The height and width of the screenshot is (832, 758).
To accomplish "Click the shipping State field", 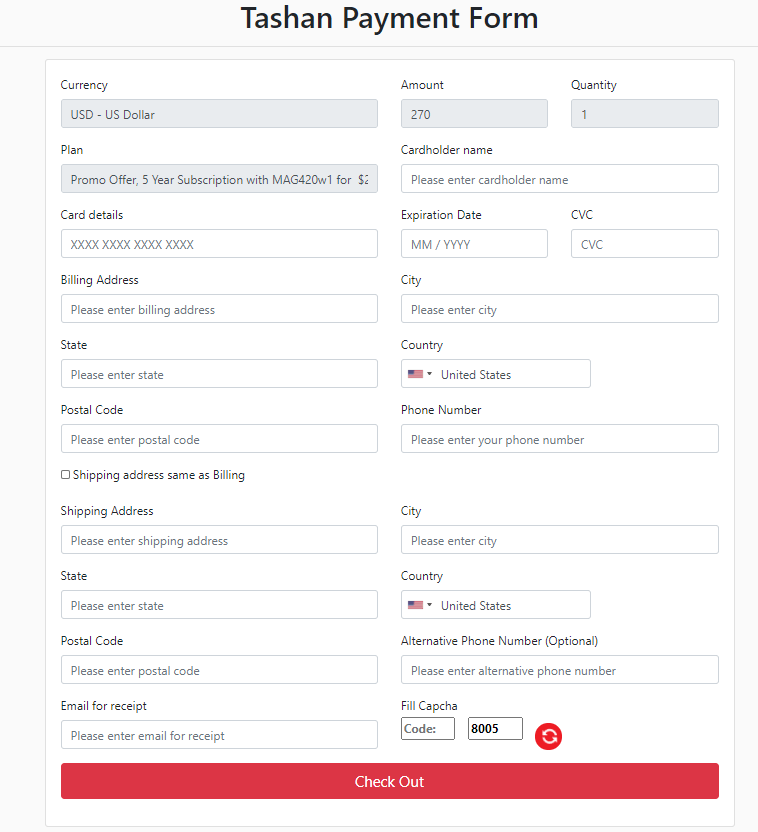I will click(219, 605).
